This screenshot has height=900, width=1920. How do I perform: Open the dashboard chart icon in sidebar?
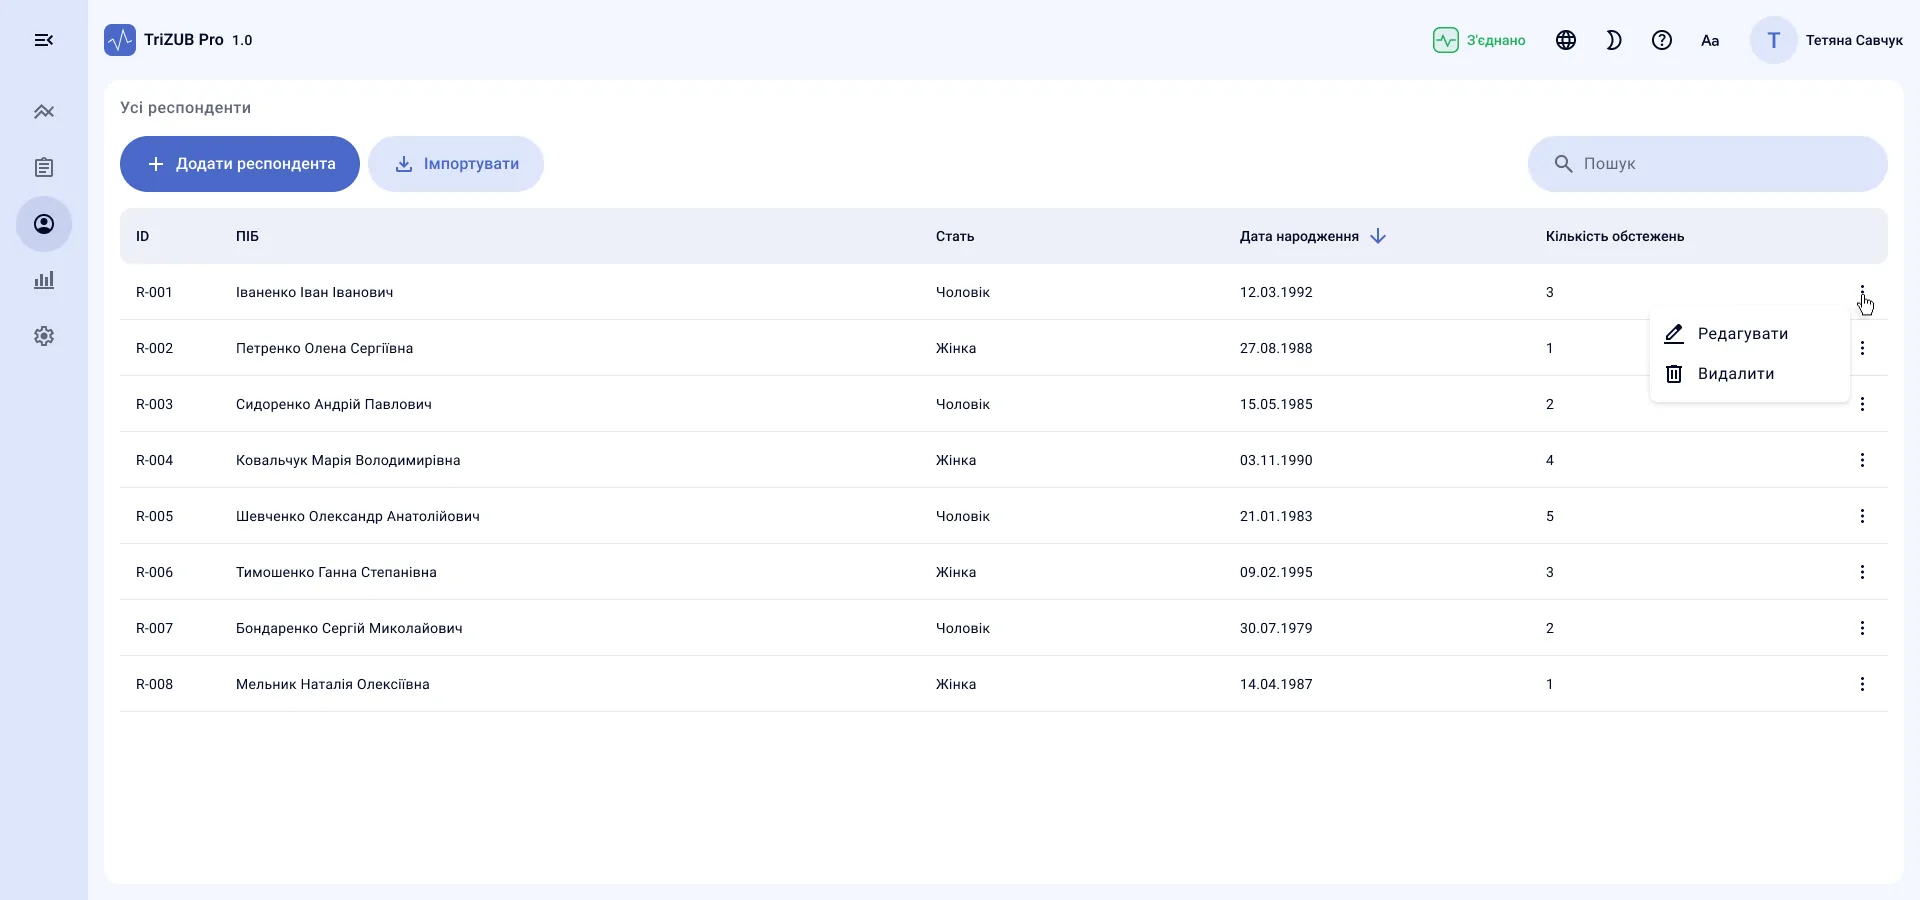44,112
